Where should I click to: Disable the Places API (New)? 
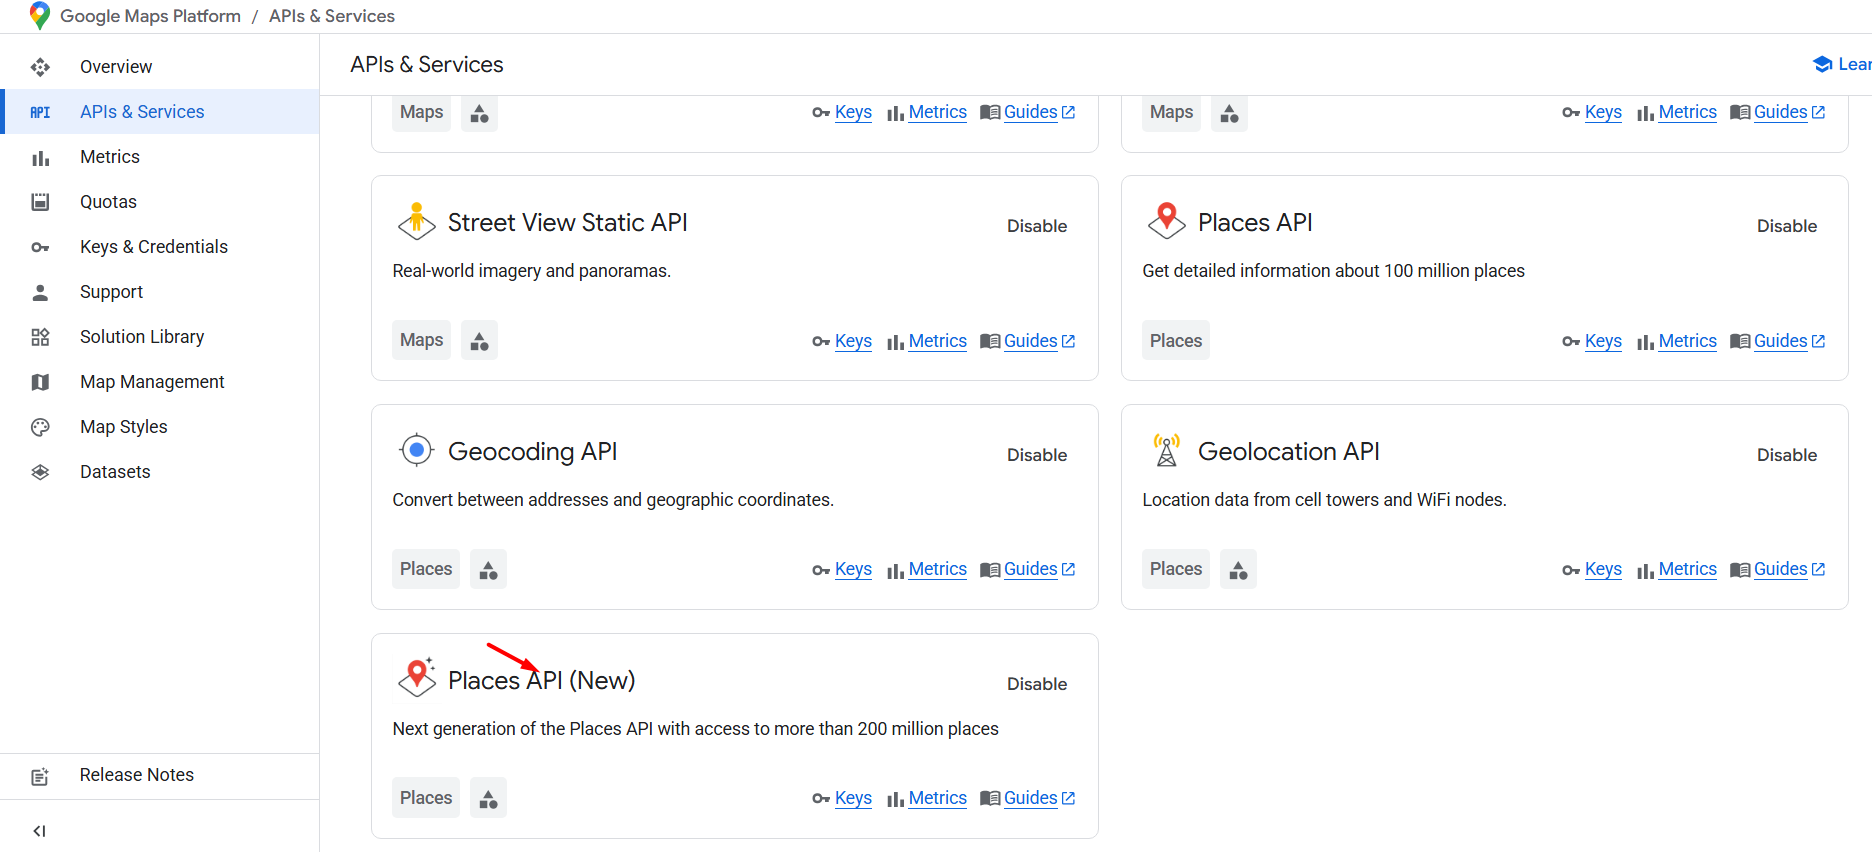(x=1036, y=684)
